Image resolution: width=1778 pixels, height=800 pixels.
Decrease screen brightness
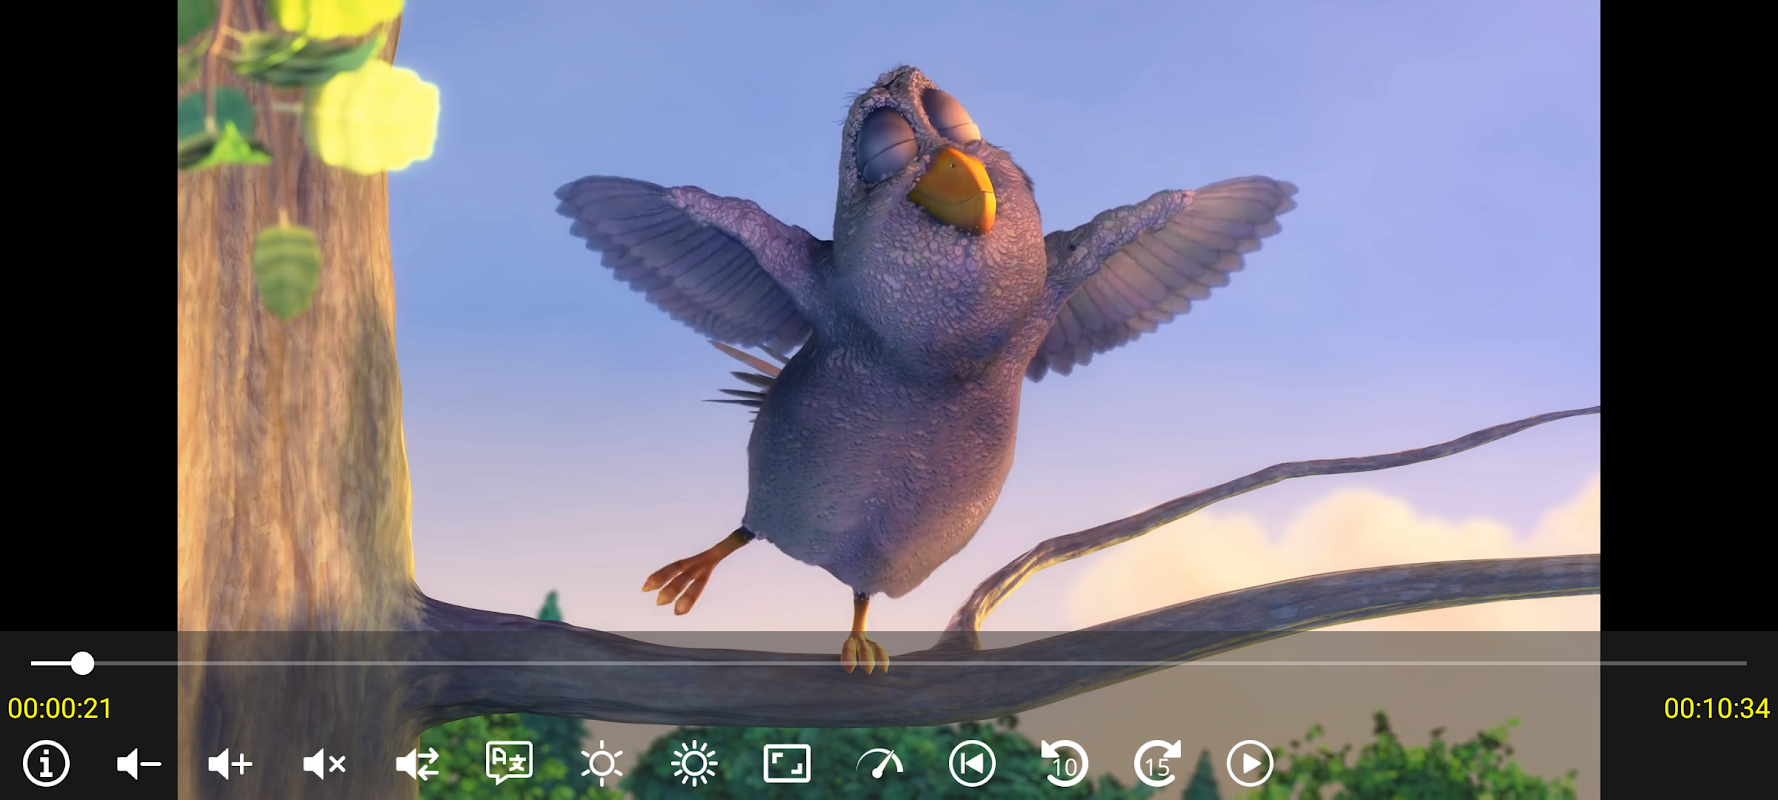pos(602,764)
